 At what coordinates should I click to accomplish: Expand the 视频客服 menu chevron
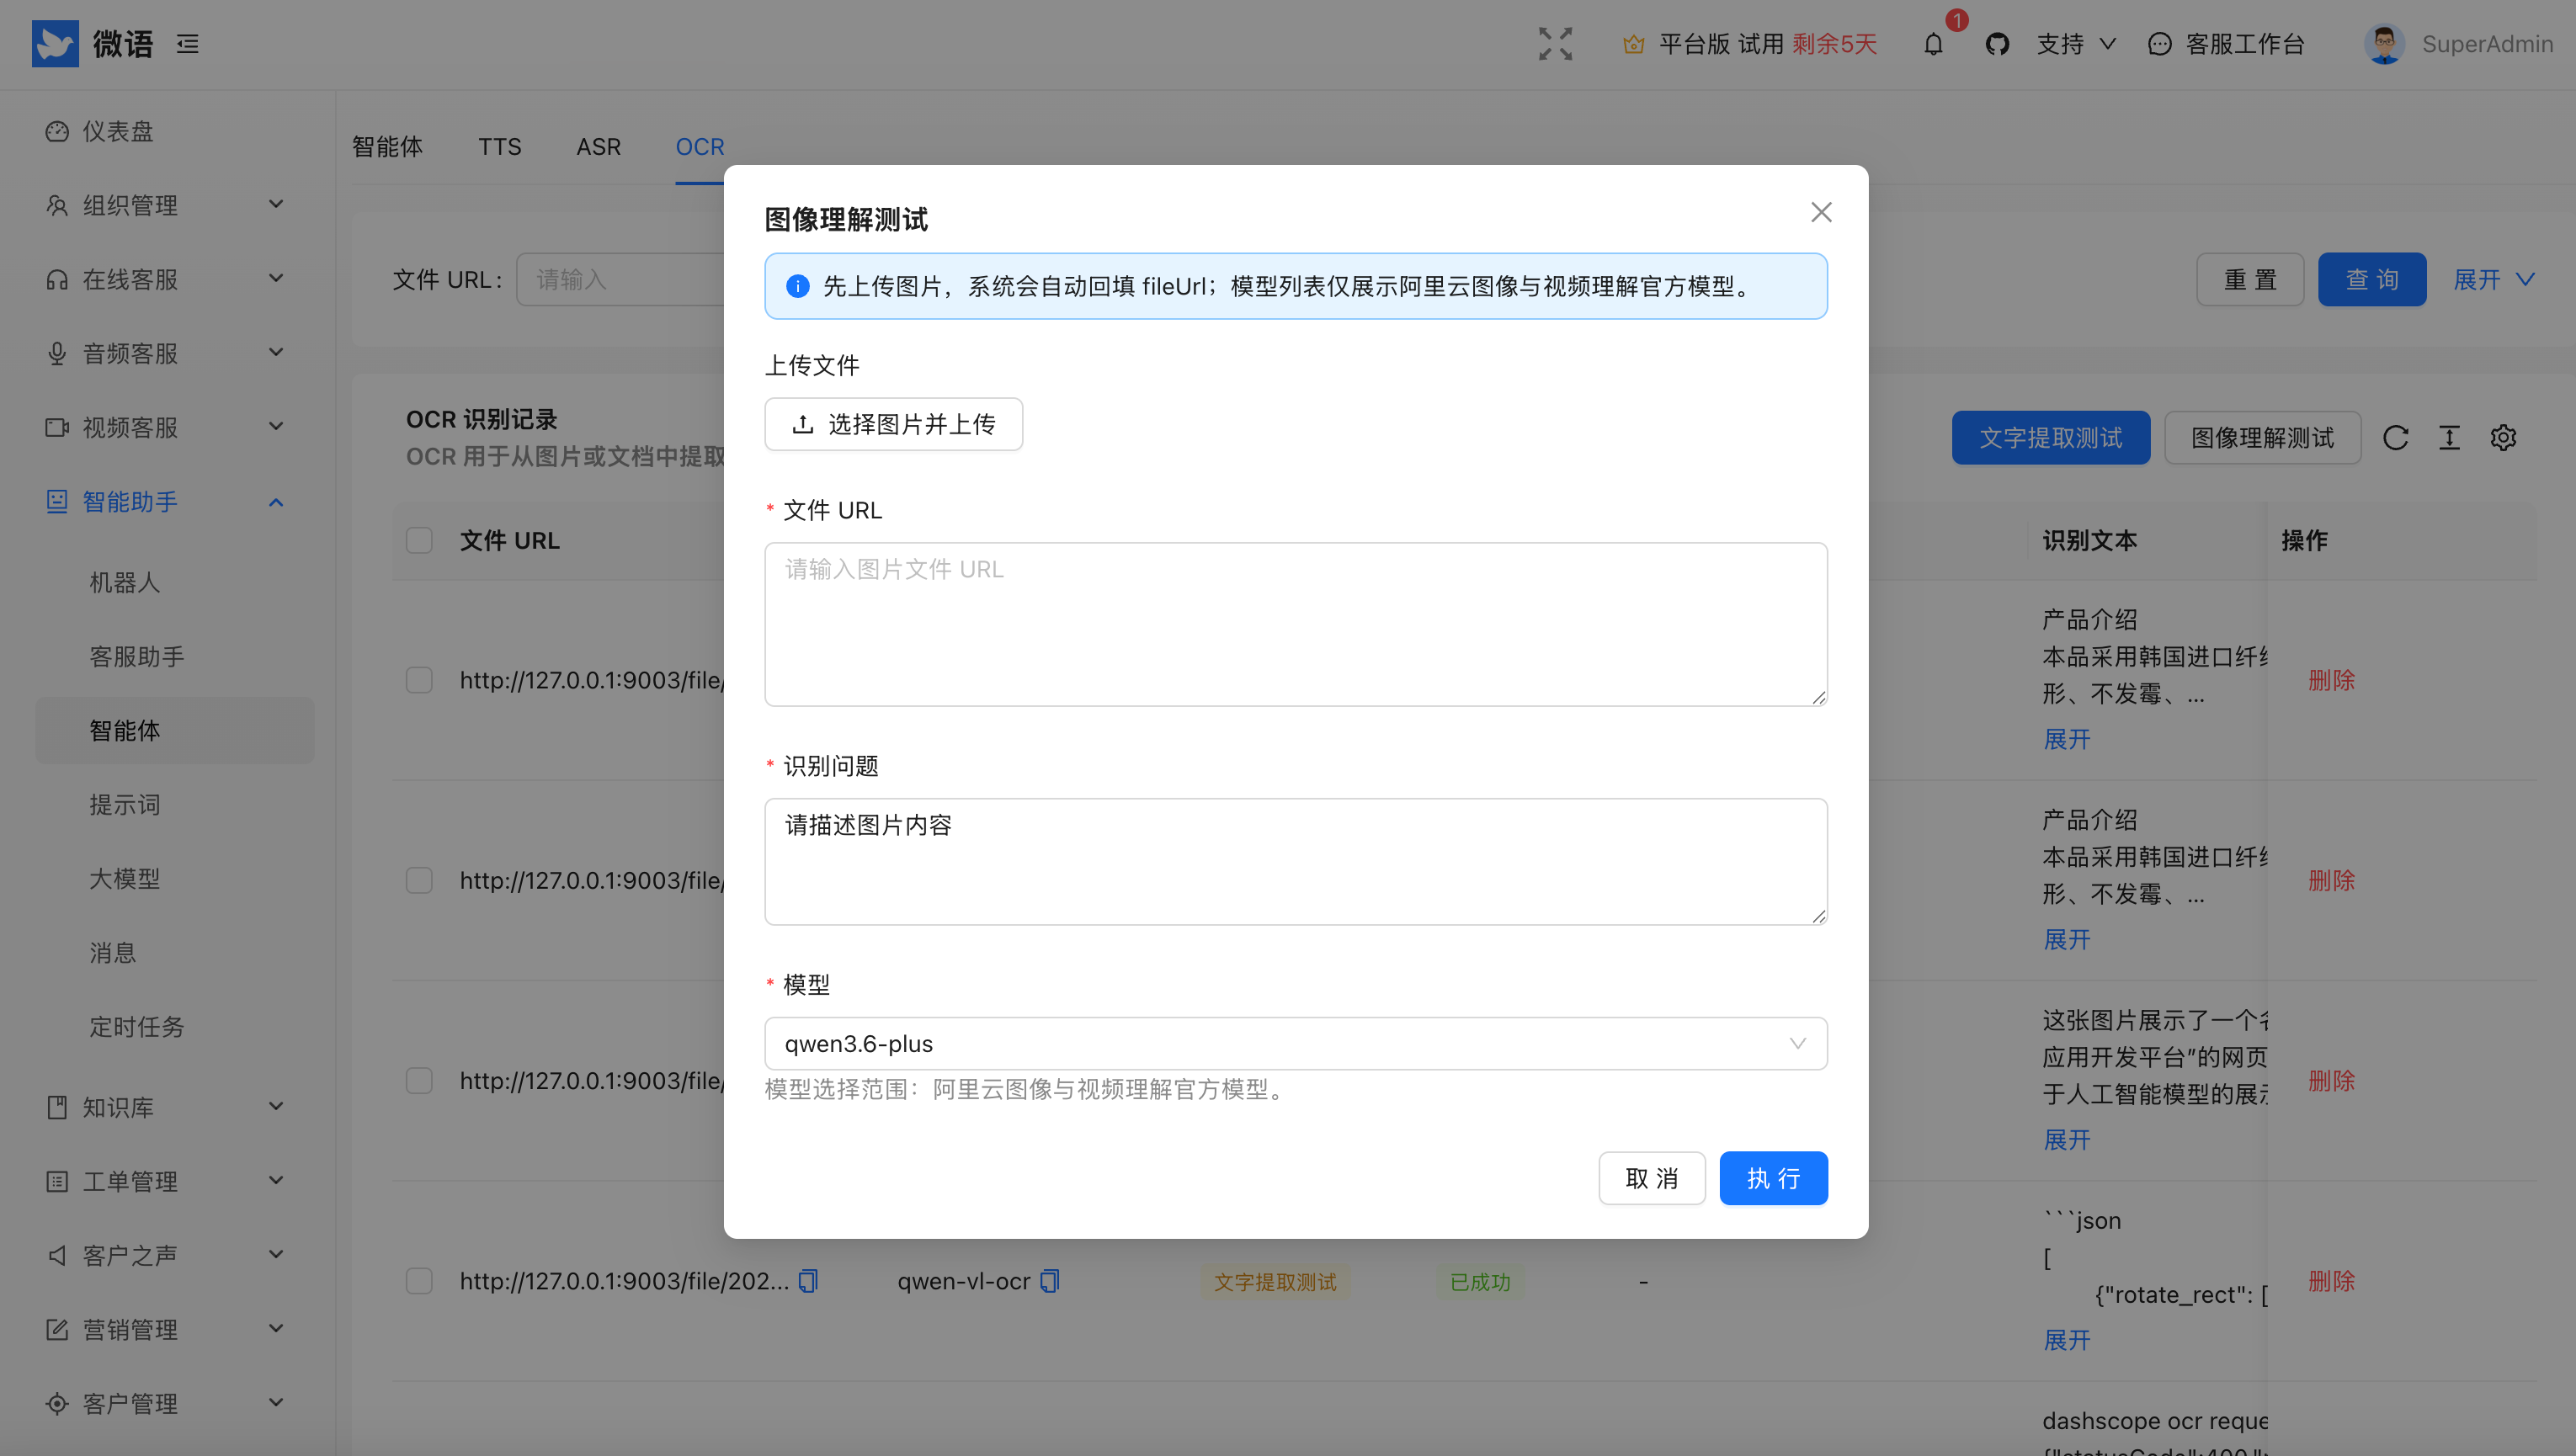coord(276,426)
